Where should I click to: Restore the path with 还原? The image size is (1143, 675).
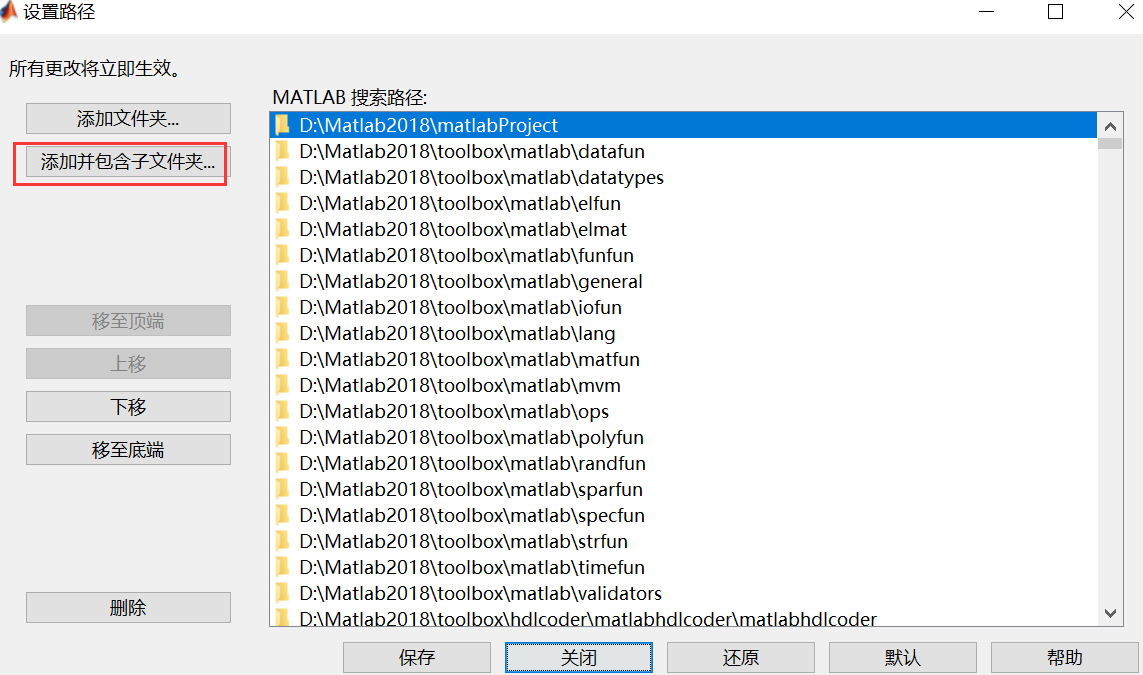[x=741, y=658]
